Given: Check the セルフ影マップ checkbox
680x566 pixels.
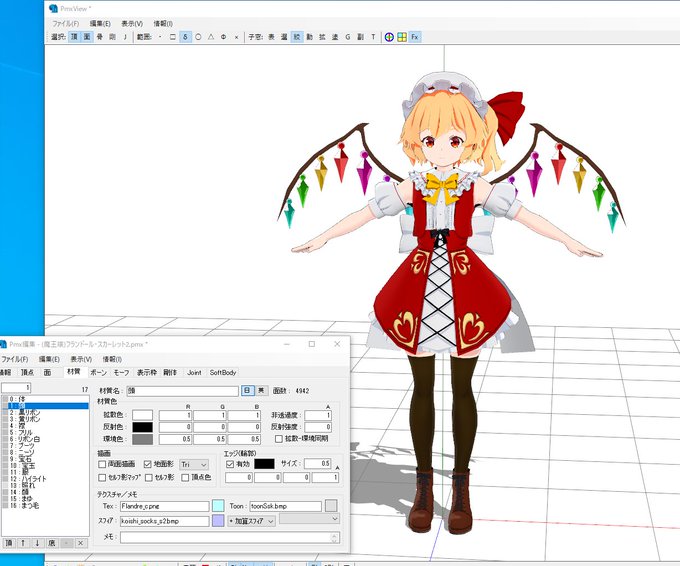Looking at the screenshot, I should coord(102,478).
